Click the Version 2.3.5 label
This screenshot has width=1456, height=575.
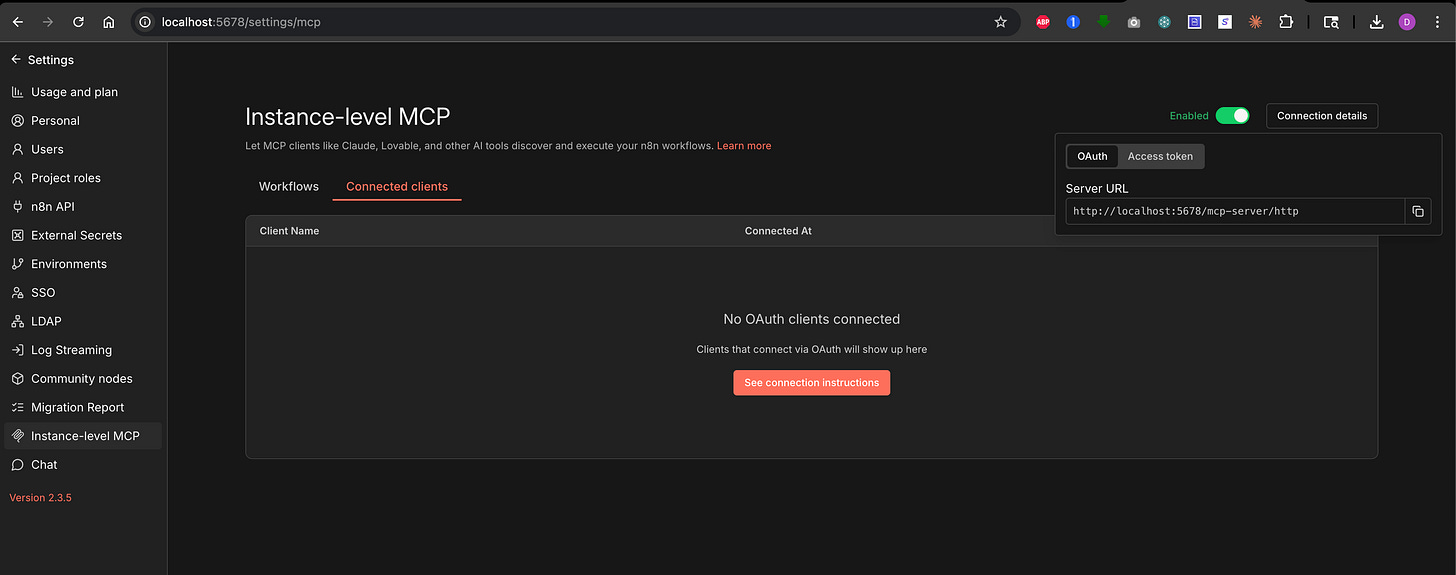(40, 498)
